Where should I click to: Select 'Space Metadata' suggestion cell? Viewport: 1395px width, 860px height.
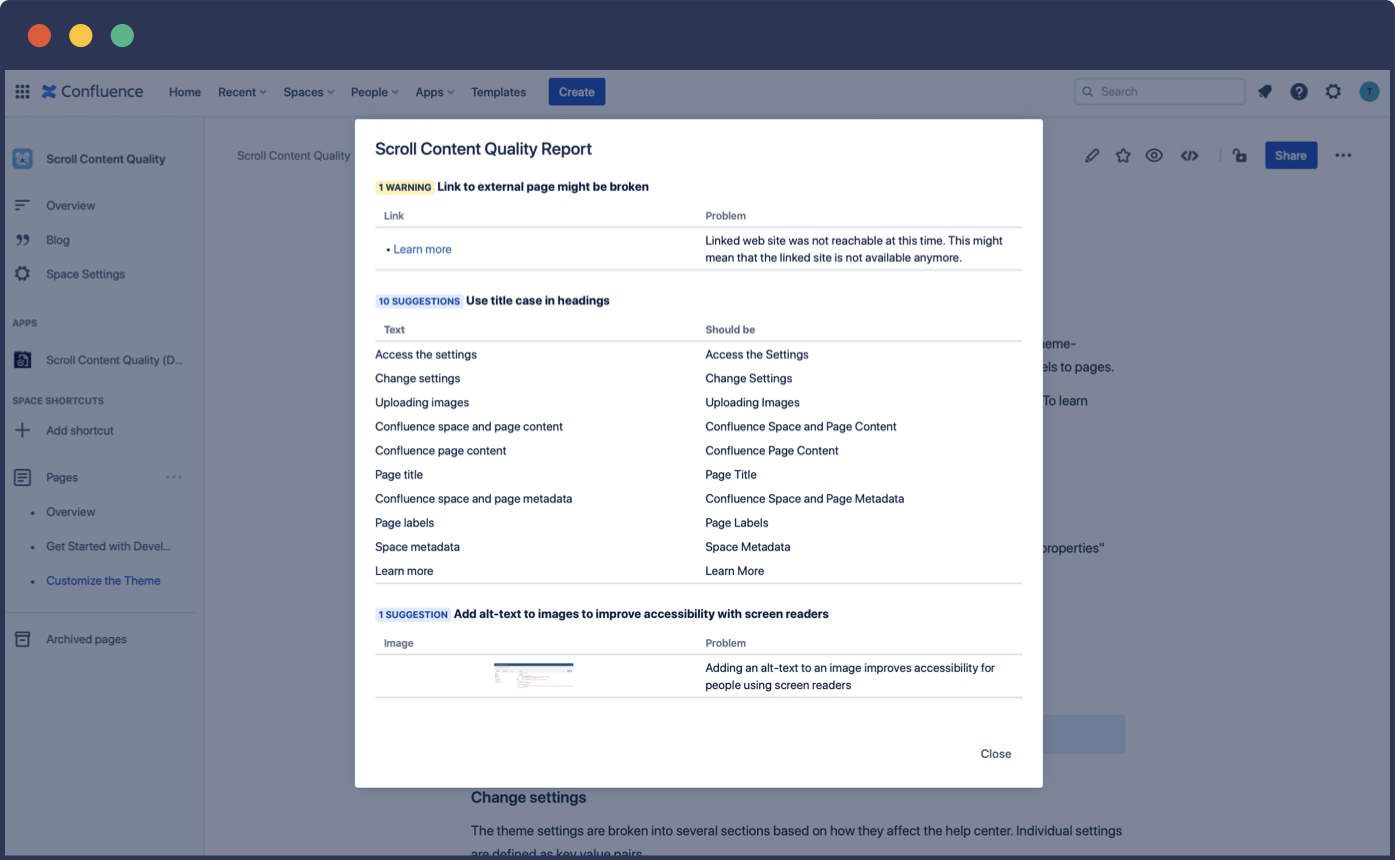748,547
